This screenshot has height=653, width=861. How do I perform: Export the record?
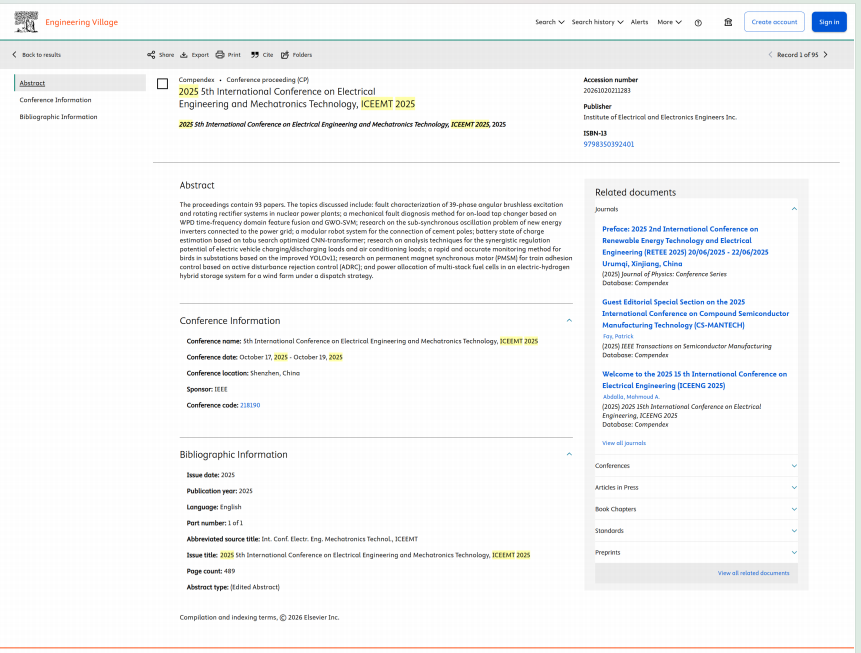(194, 55)
